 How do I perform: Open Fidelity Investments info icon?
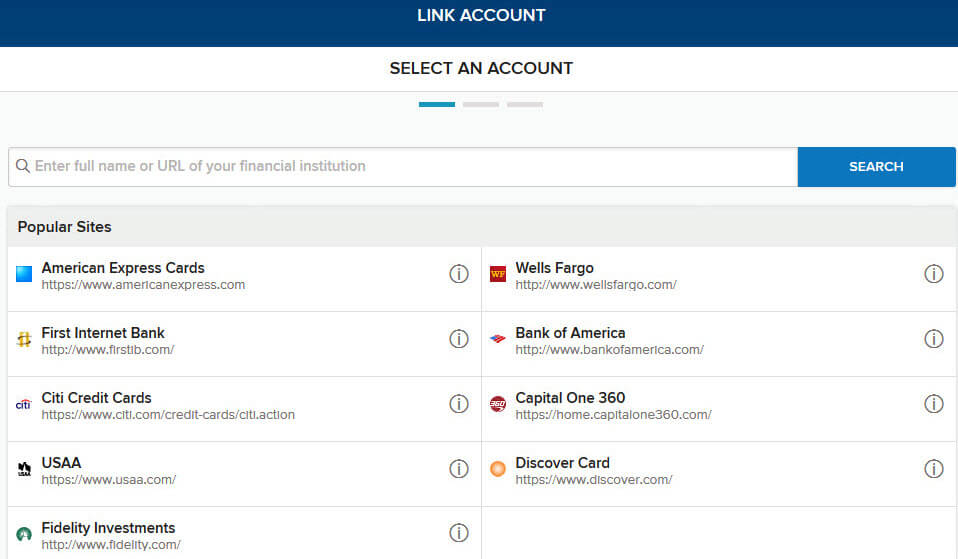coord(459,533)
